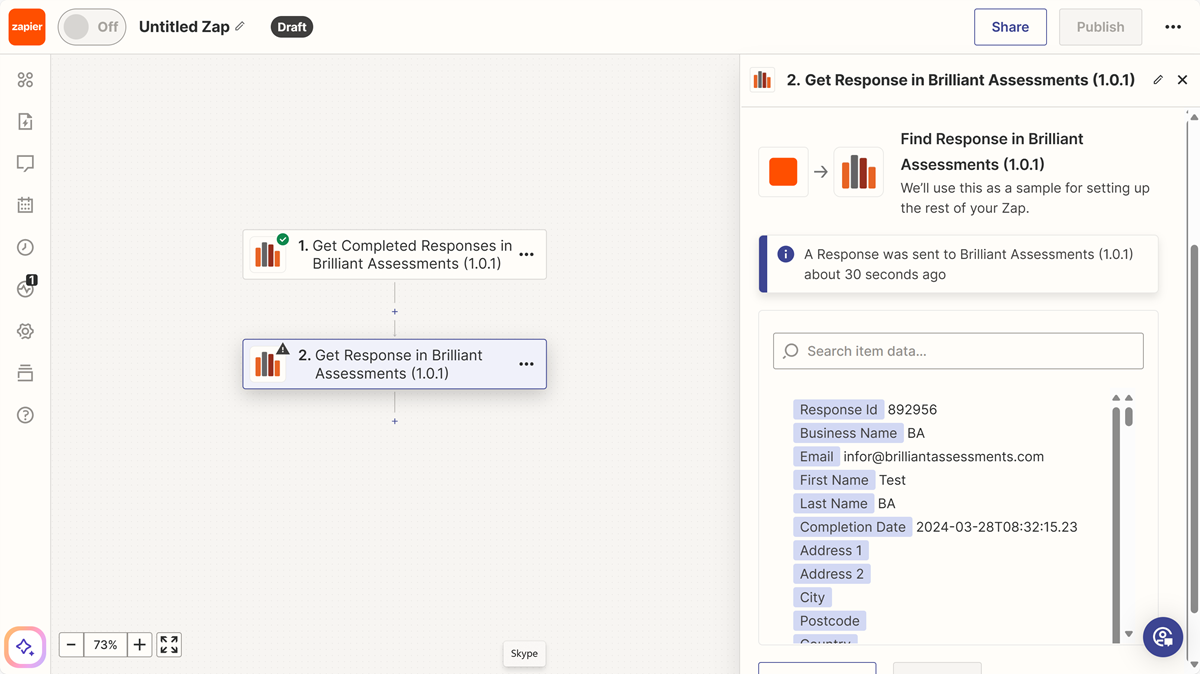The height and width of the screenshot is (674, 1200).
Task: Expand options for step 1 via ellipsis
Action: coord(527,254)
